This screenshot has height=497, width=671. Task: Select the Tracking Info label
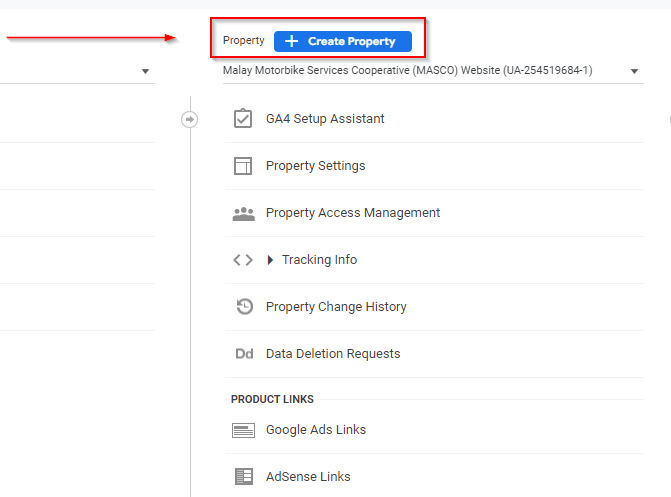click(x=319, y=260)
